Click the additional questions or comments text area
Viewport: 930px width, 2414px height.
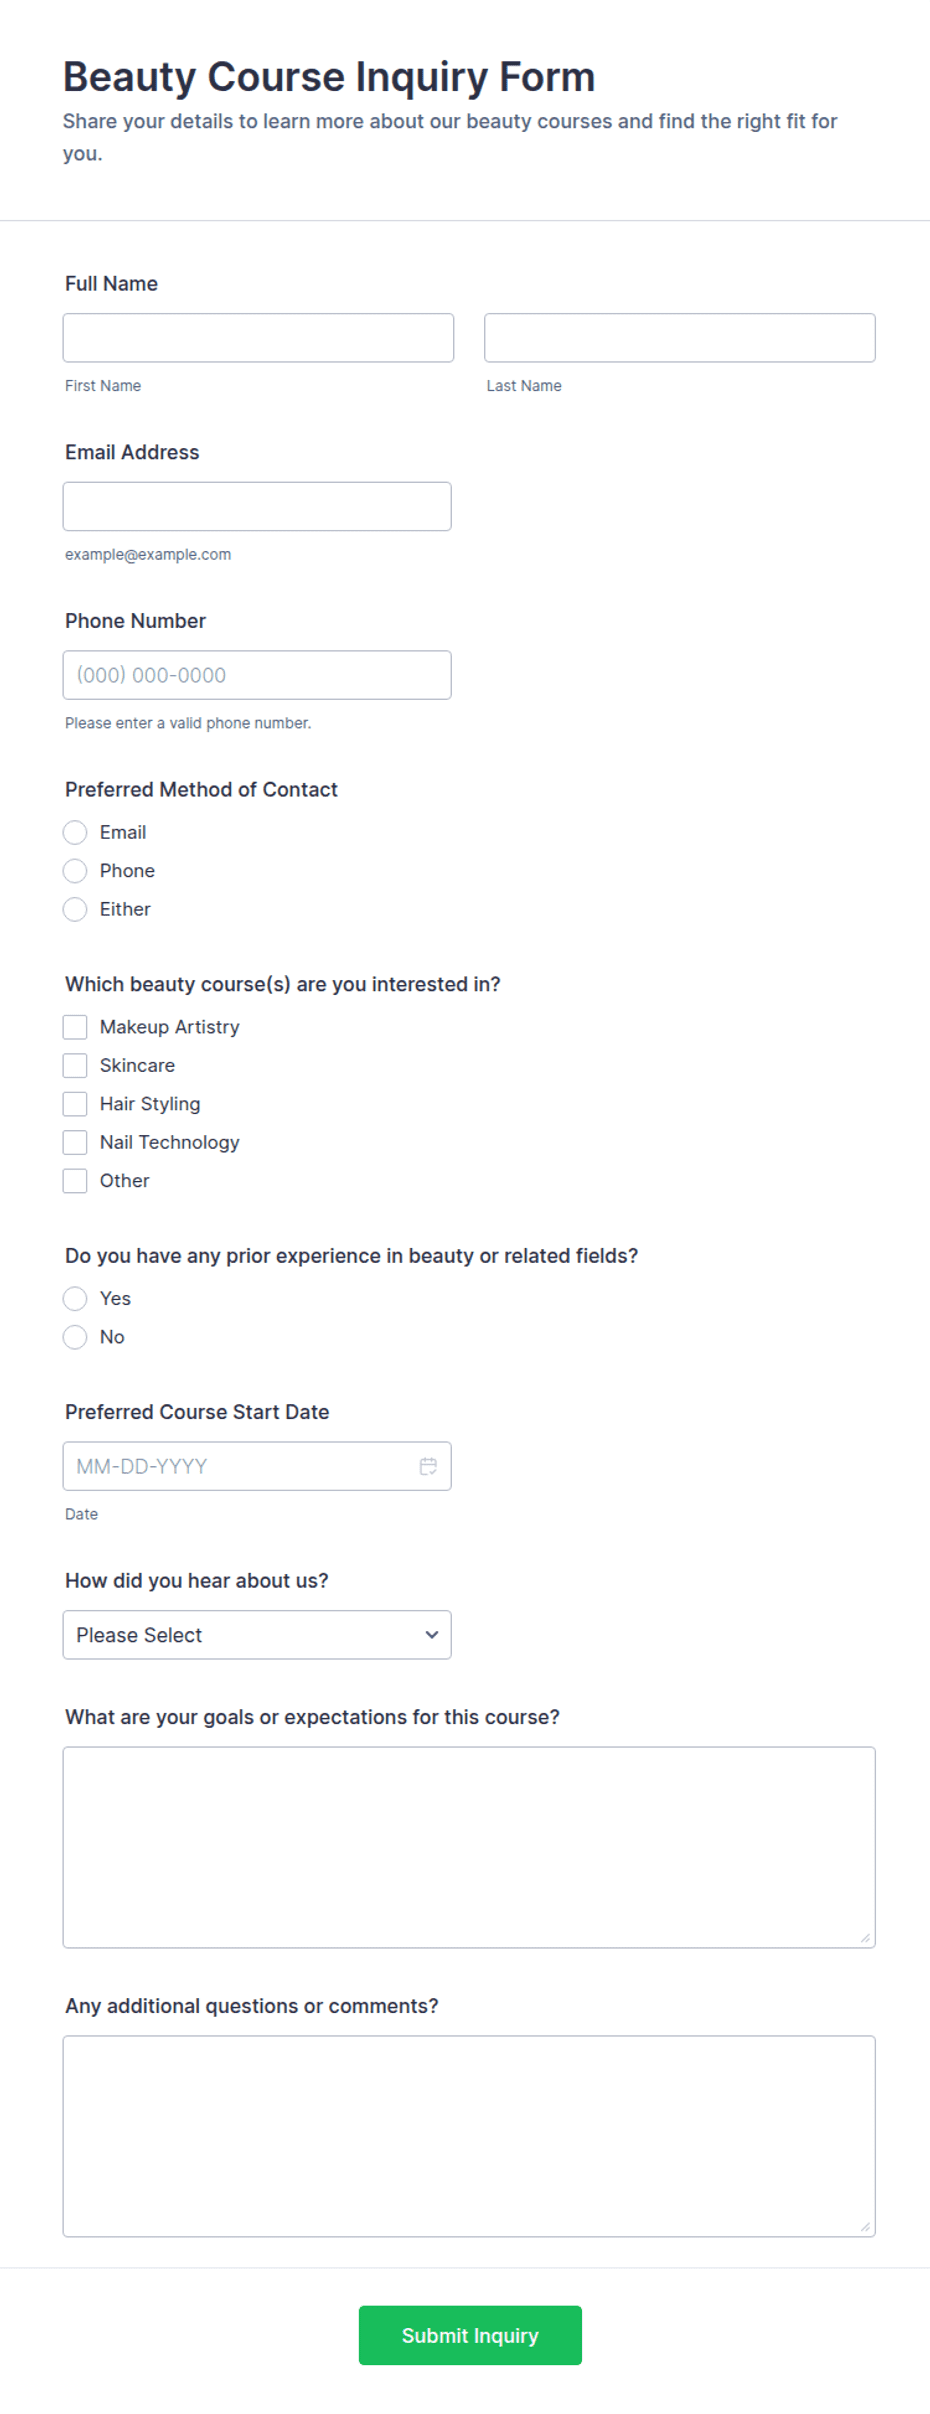coord(469,2136)
